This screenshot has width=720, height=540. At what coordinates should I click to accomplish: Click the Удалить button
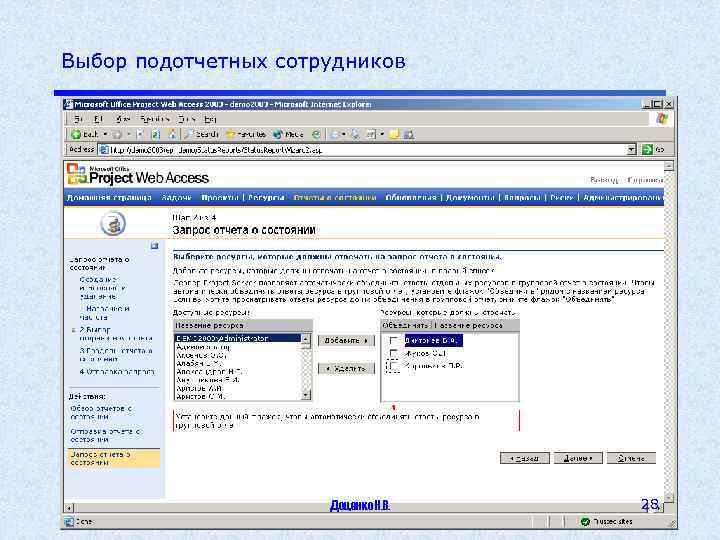pyautogui.click(x=346, y=368)
